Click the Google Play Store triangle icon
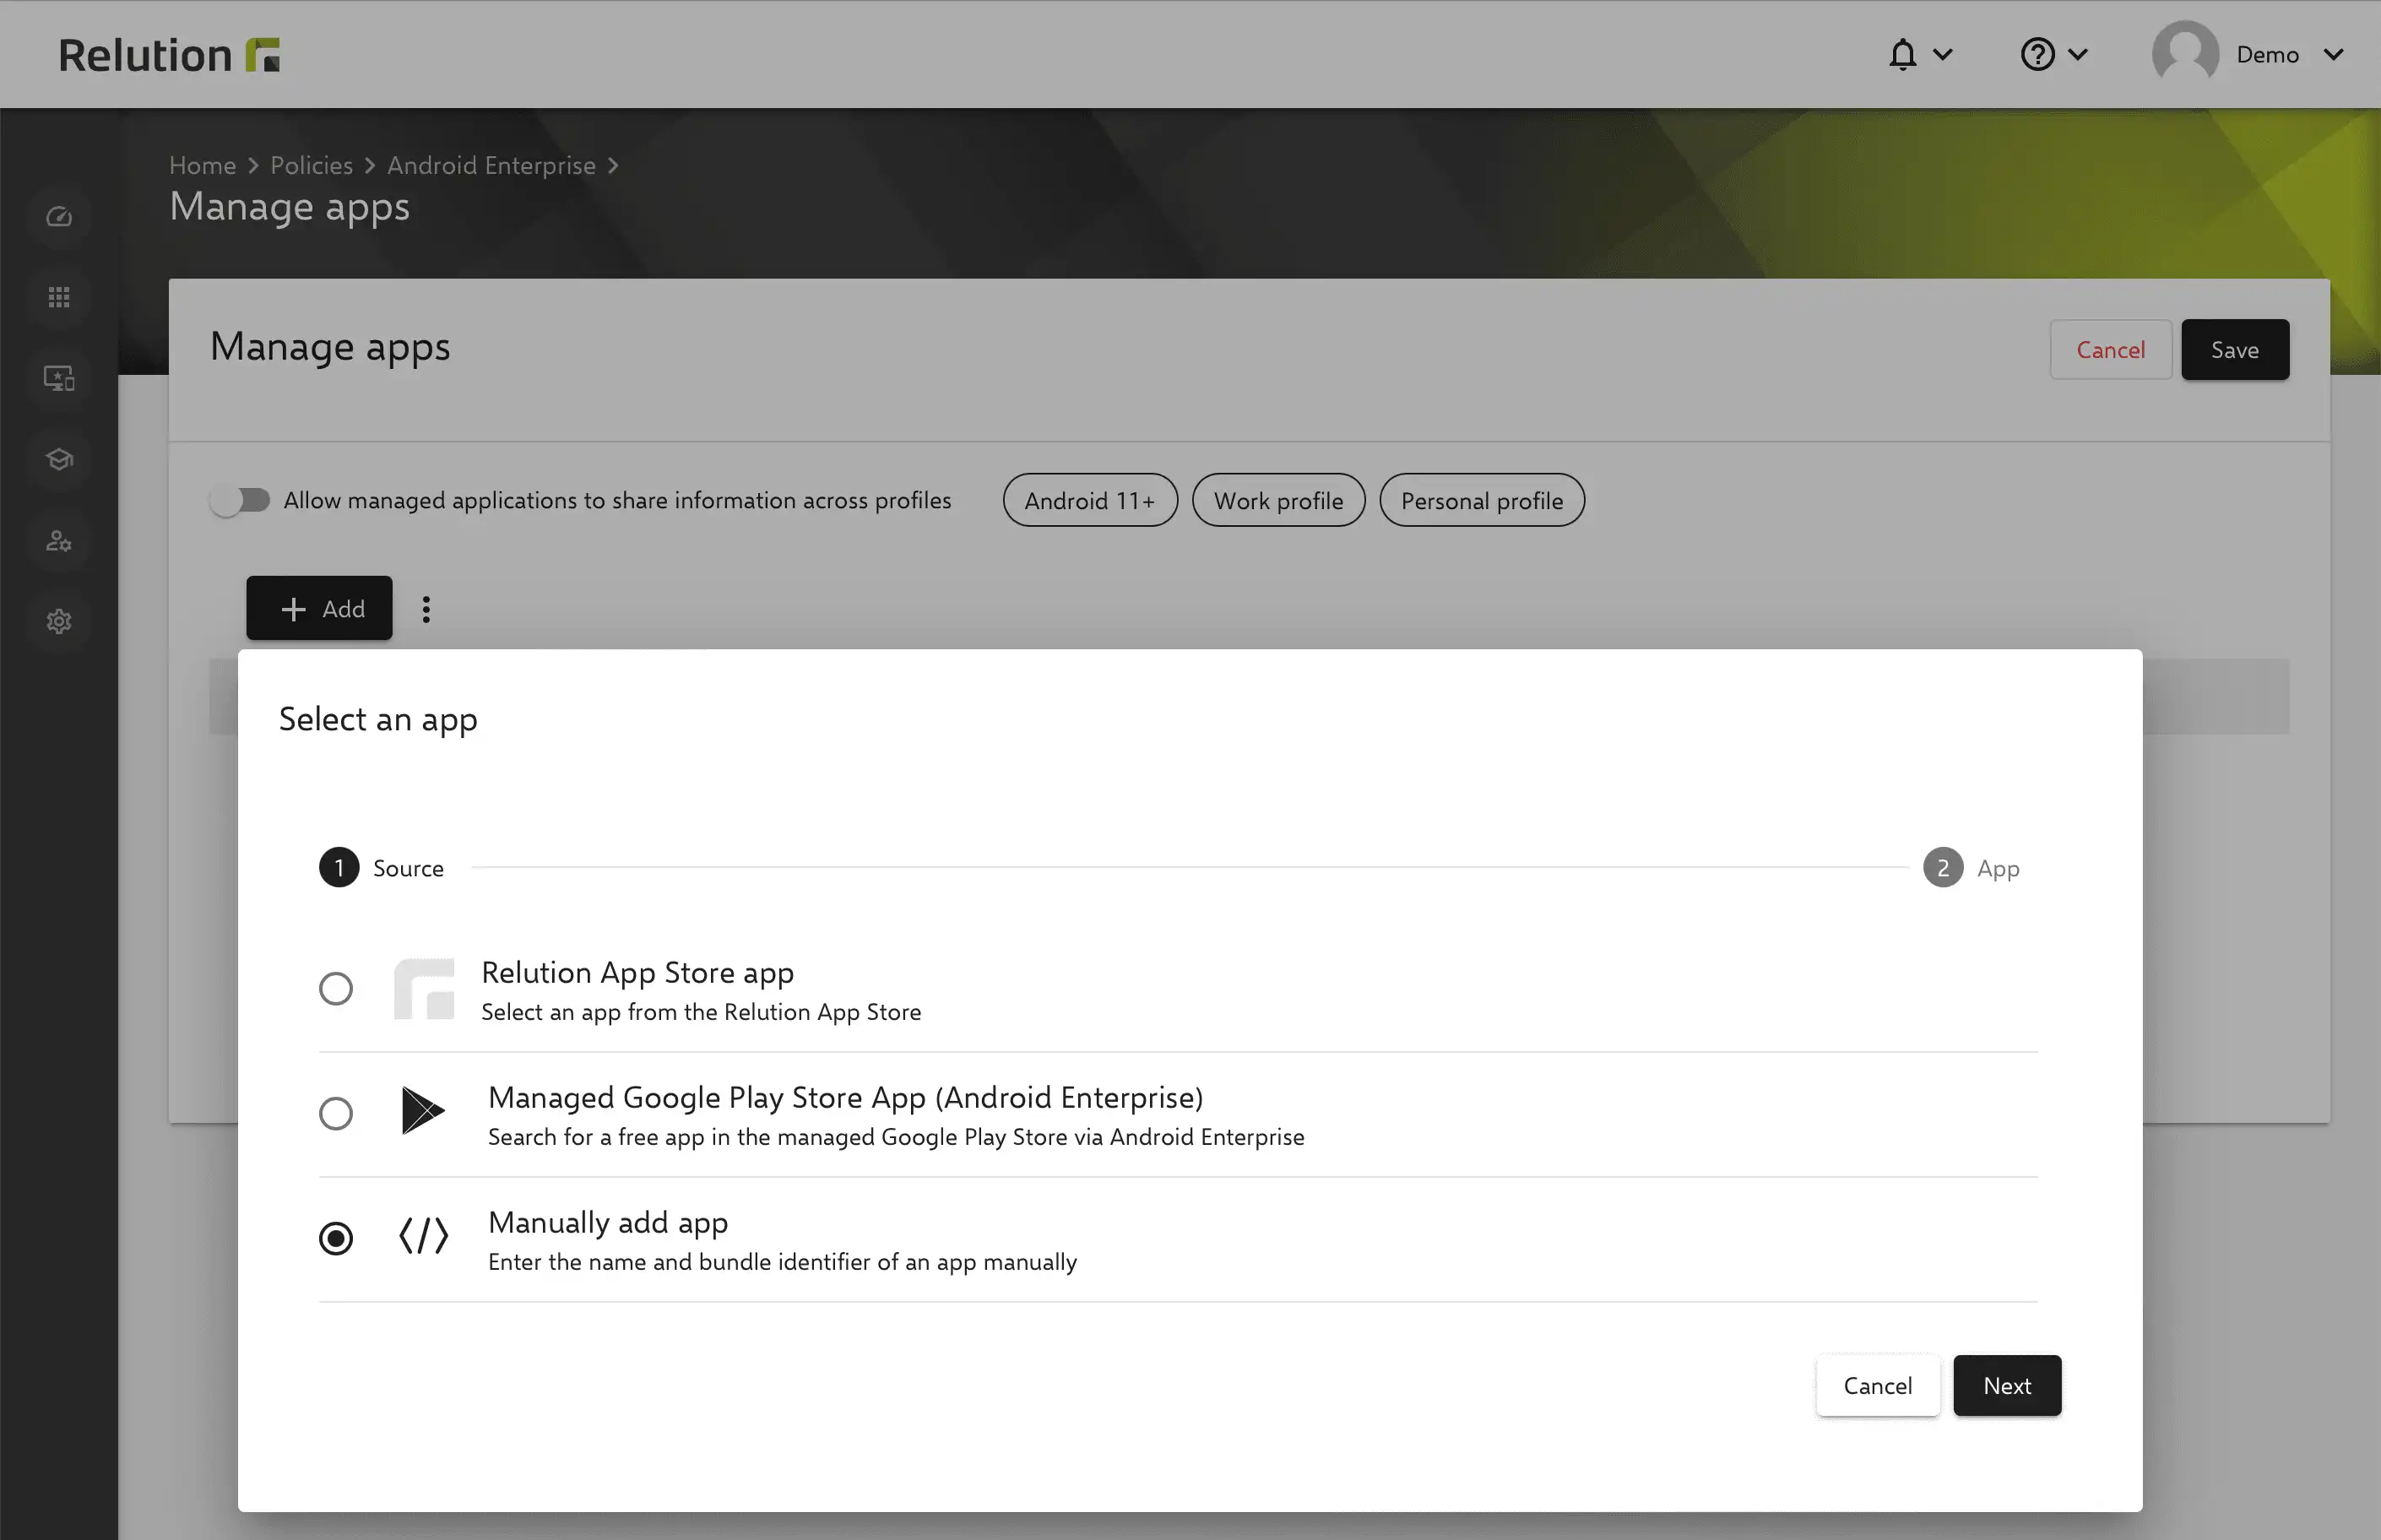The width and height of the screenshot is (2381, 1540). (423, 1111)
